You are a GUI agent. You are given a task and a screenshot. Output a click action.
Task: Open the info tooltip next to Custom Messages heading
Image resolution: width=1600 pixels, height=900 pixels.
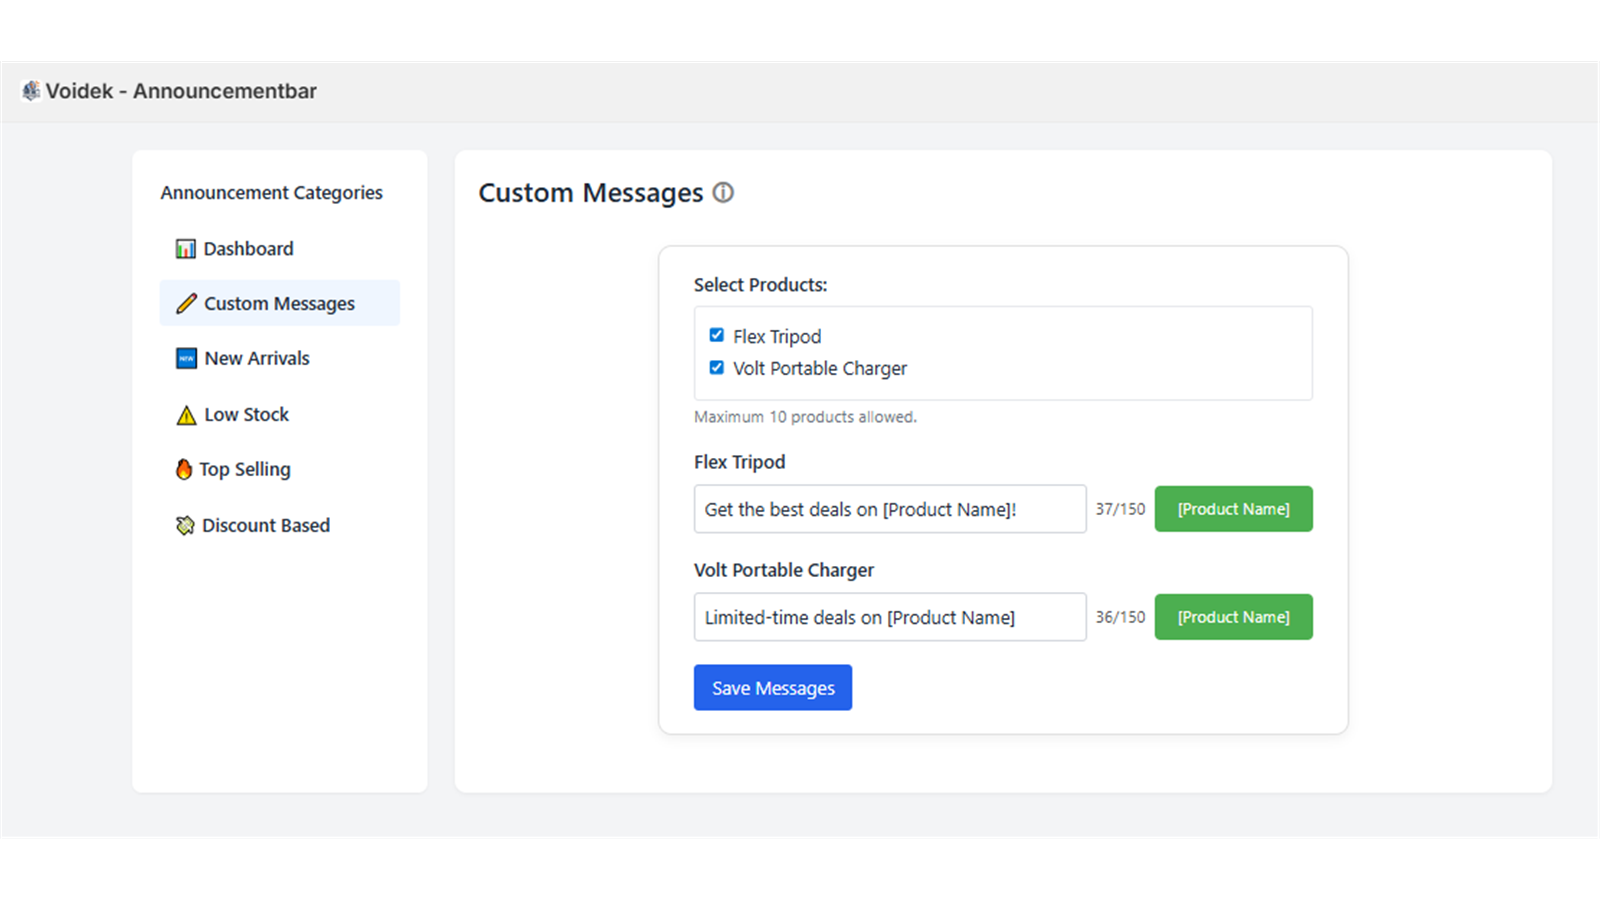coord(723,192)
